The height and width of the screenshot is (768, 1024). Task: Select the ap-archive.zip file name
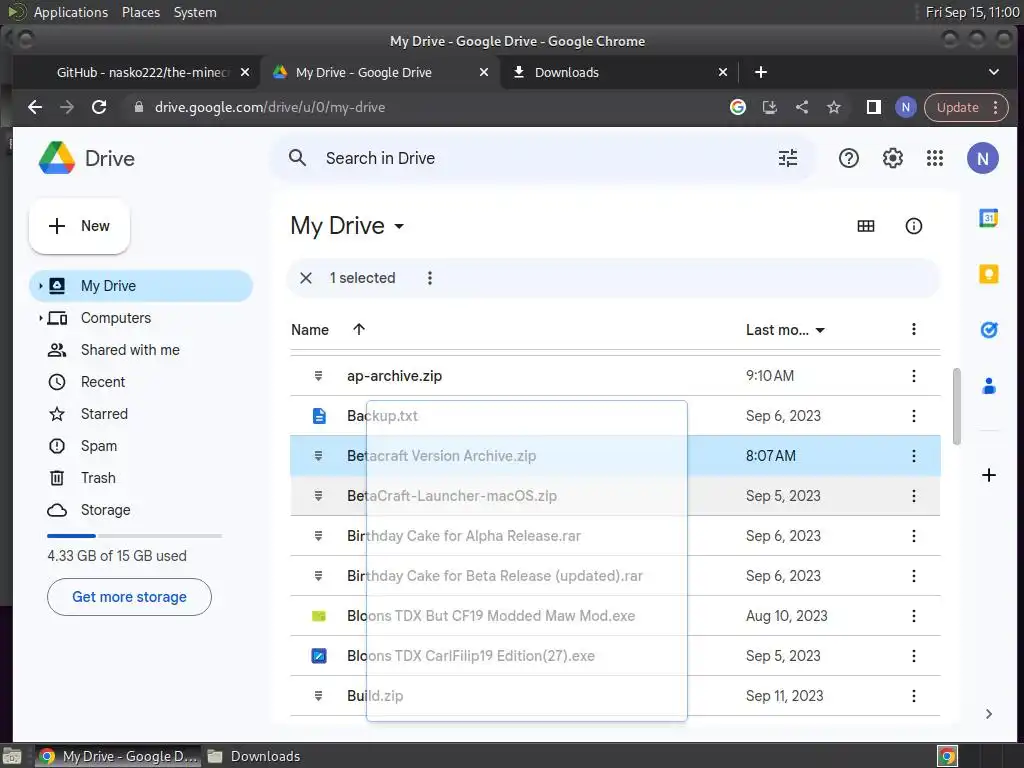coord(394,376)
